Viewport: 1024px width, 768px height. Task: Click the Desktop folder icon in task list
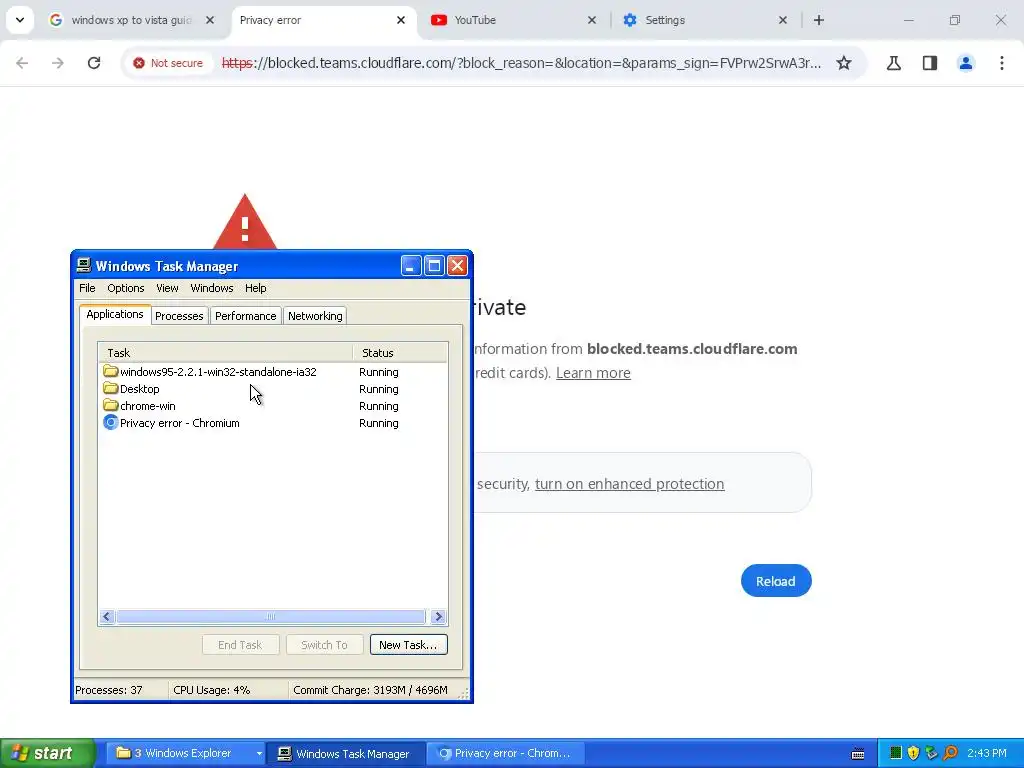click(x=110, y=389)
